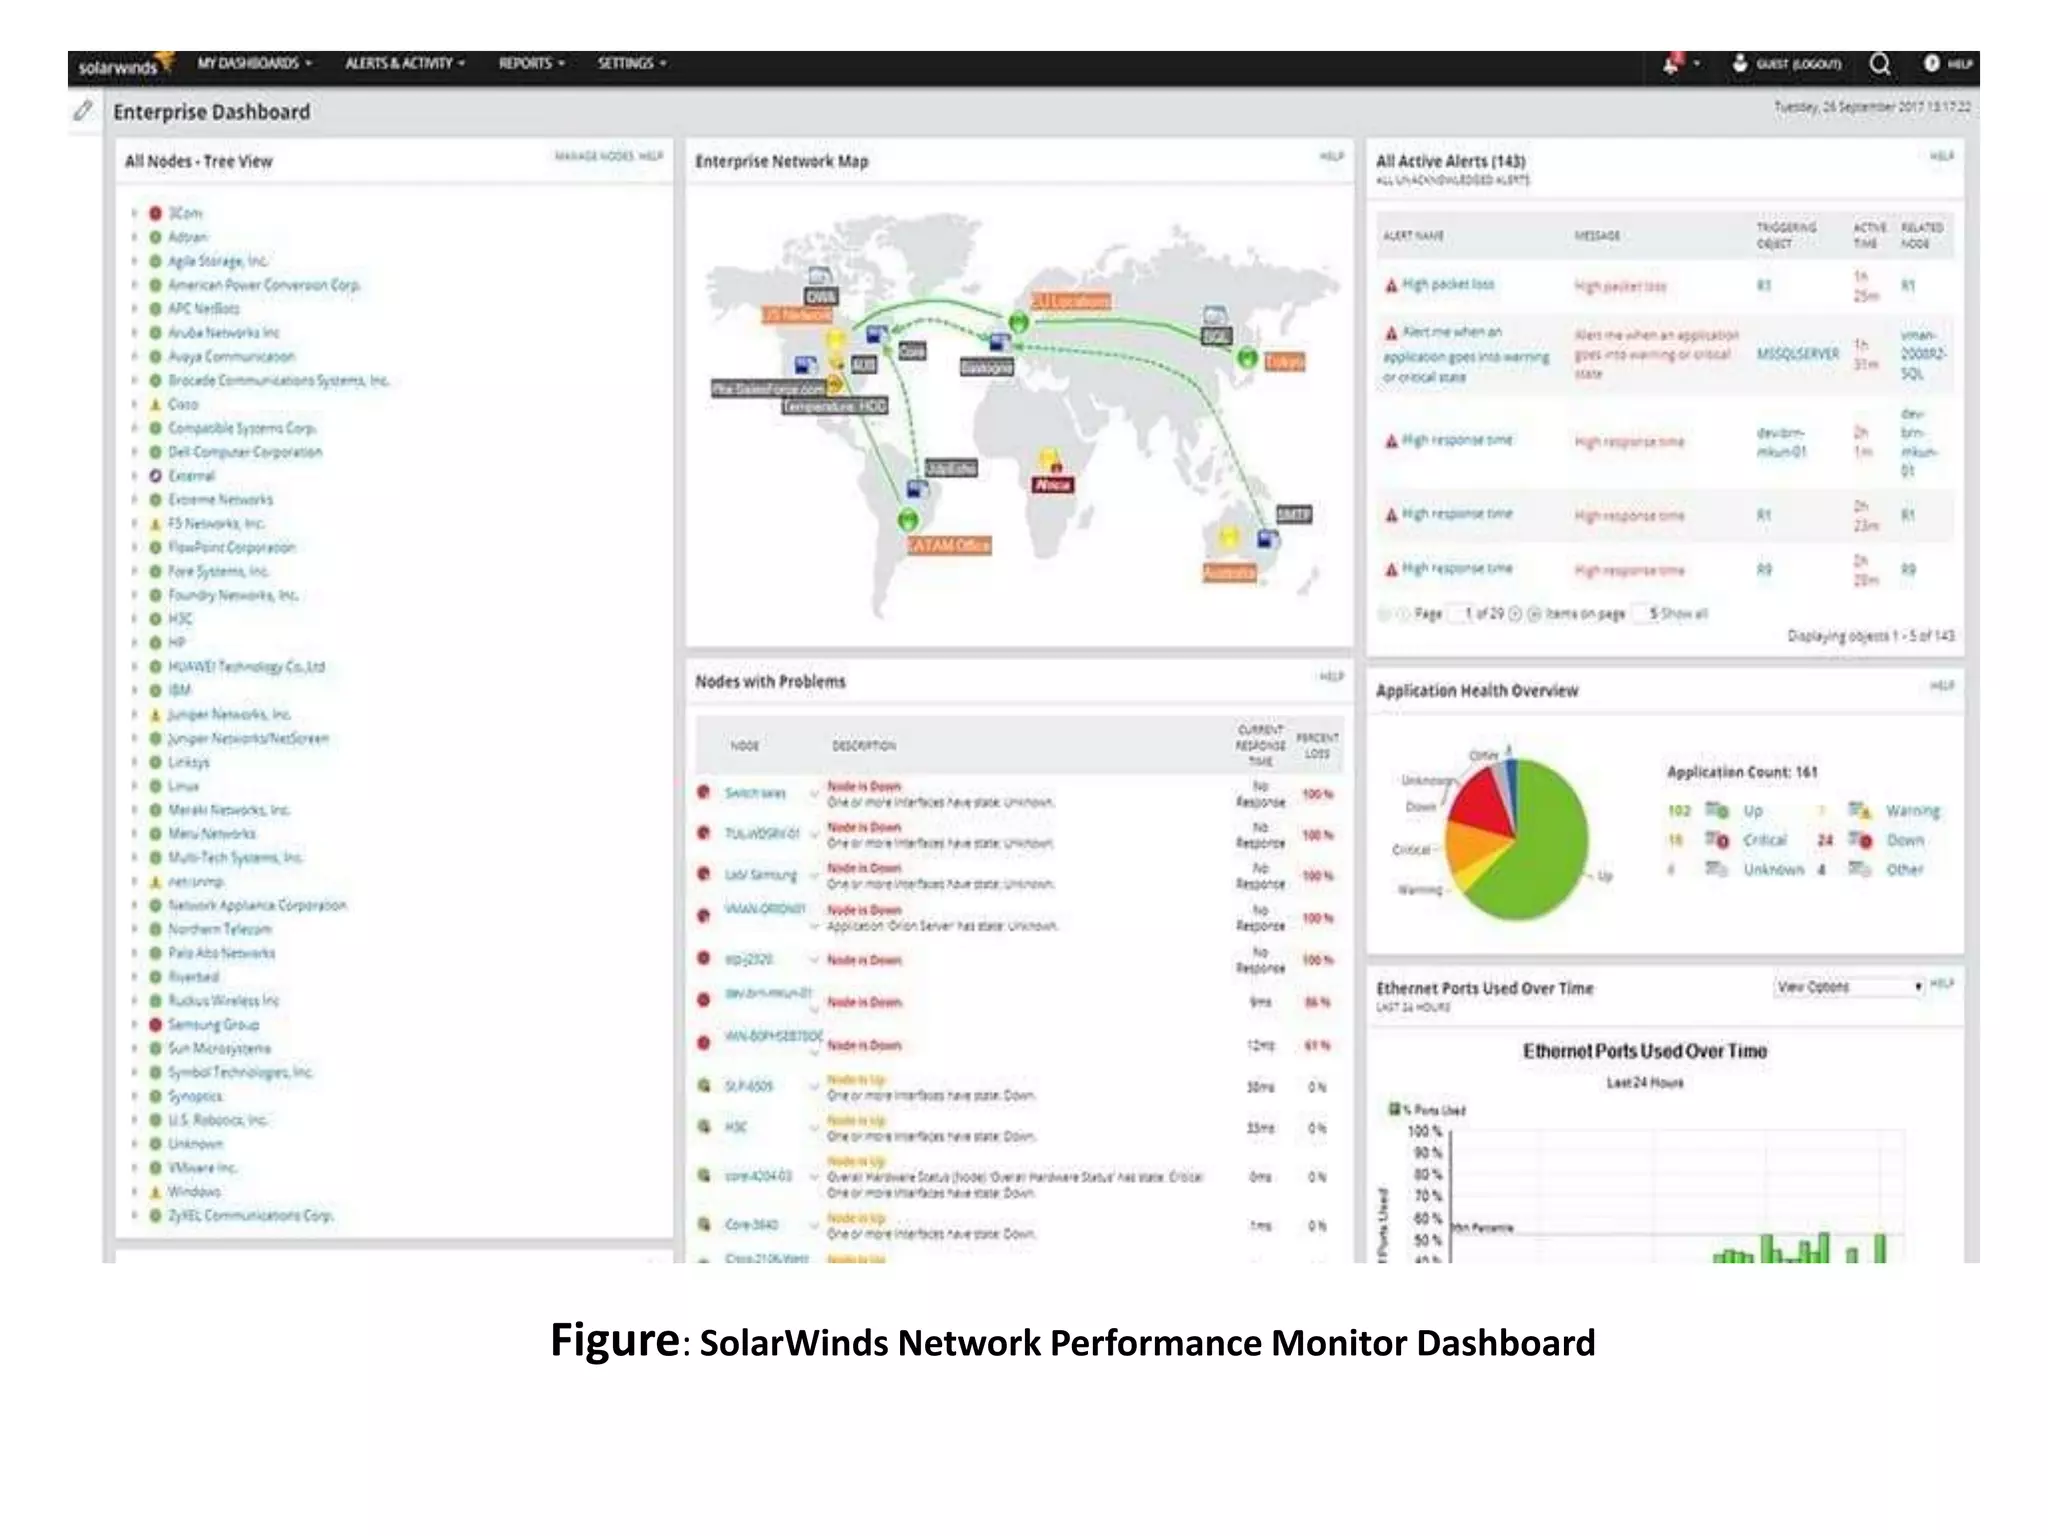Expand the Adtran node group
Viewport: 2048px width, 1536px height.
134,237
